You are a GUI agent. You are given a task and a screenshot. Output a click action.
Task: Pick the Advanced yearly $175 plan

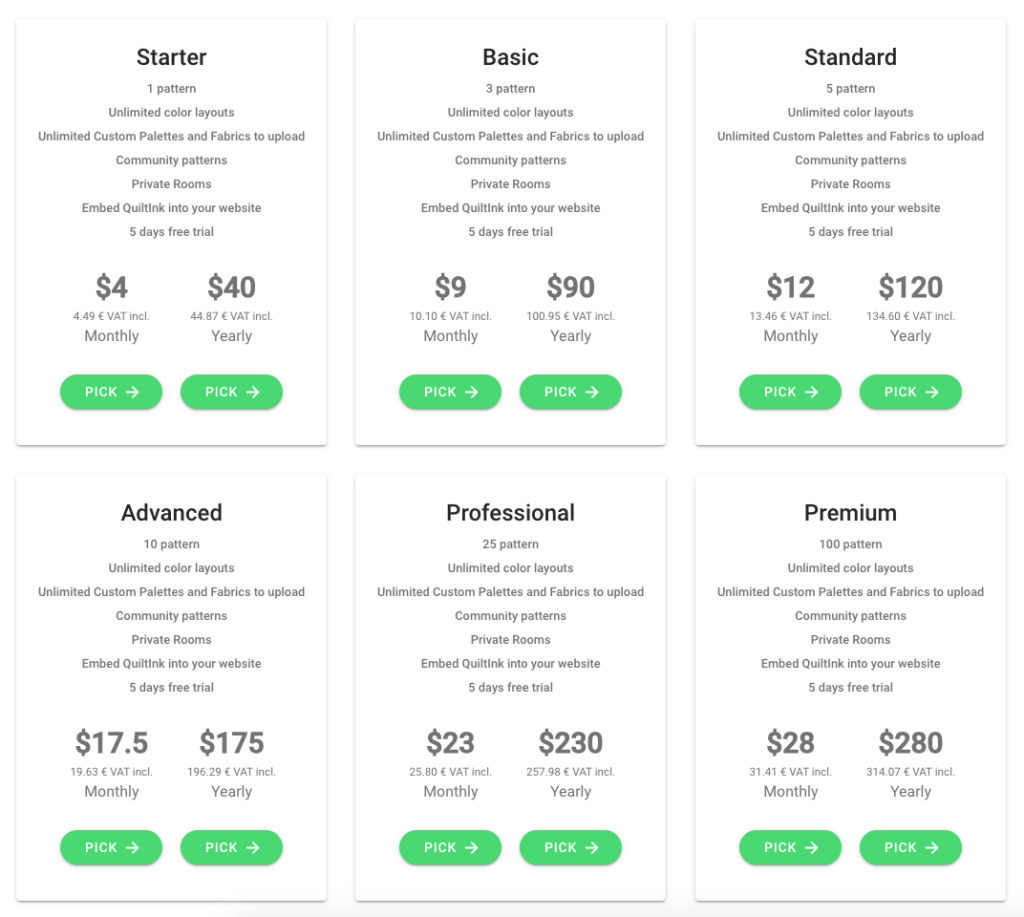(231, 848)
